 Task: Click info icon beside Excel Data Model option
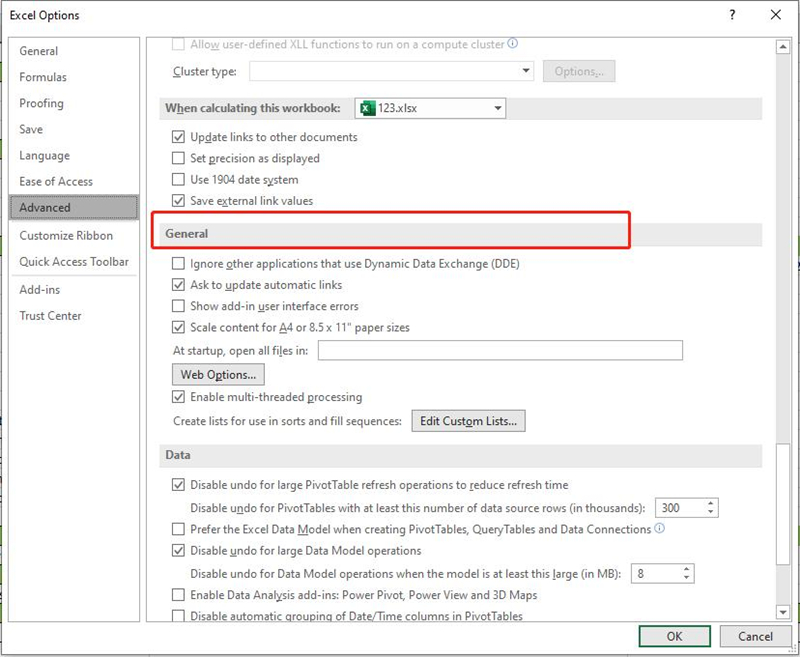point(659,529)
